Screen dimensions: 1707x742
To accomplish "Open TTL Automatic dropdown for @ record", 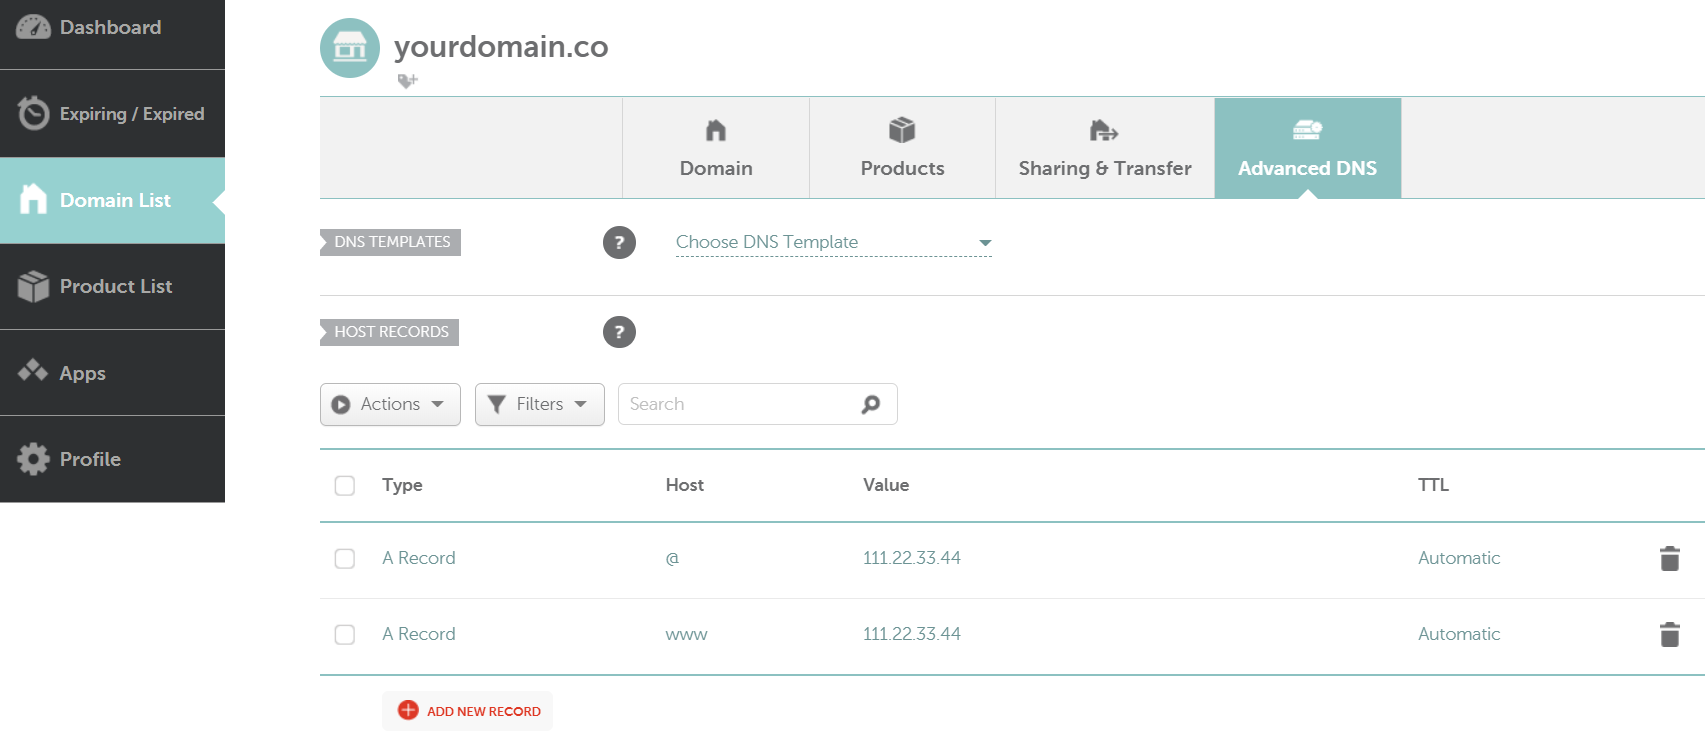I will tap(1459, 558).
